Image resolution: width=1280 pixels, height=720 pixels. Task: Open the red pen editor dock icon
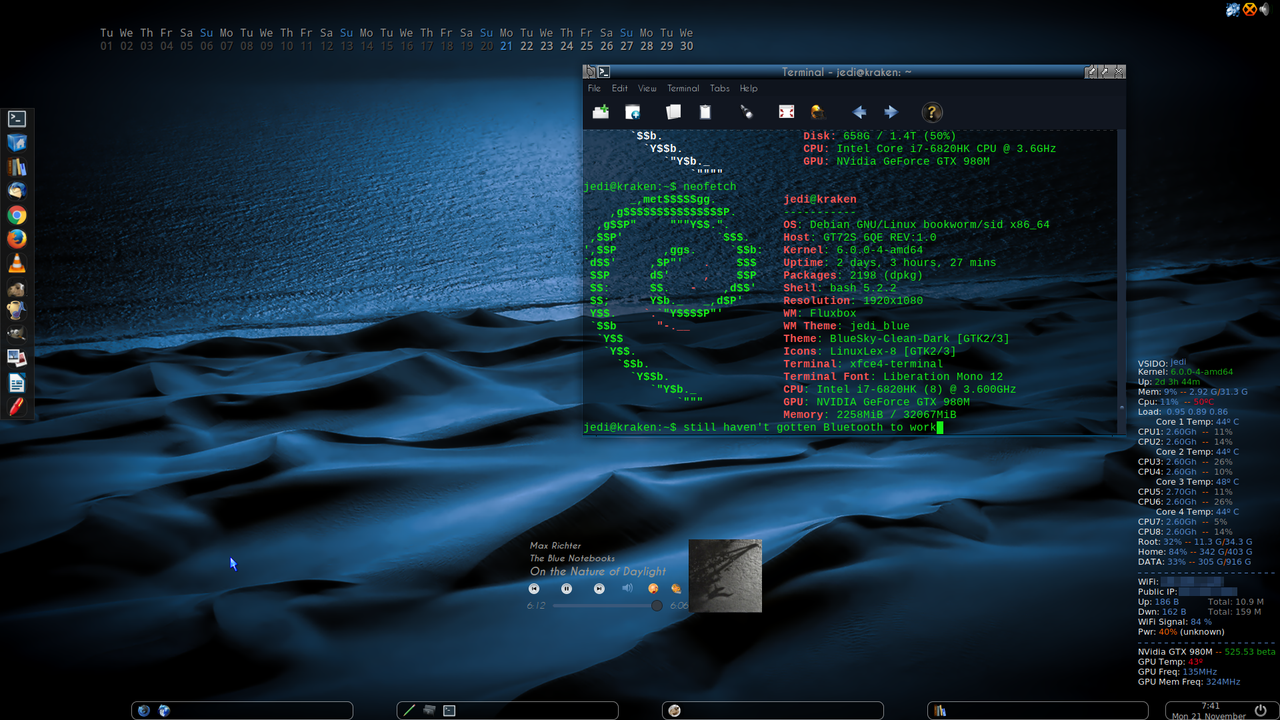point(16,407)
